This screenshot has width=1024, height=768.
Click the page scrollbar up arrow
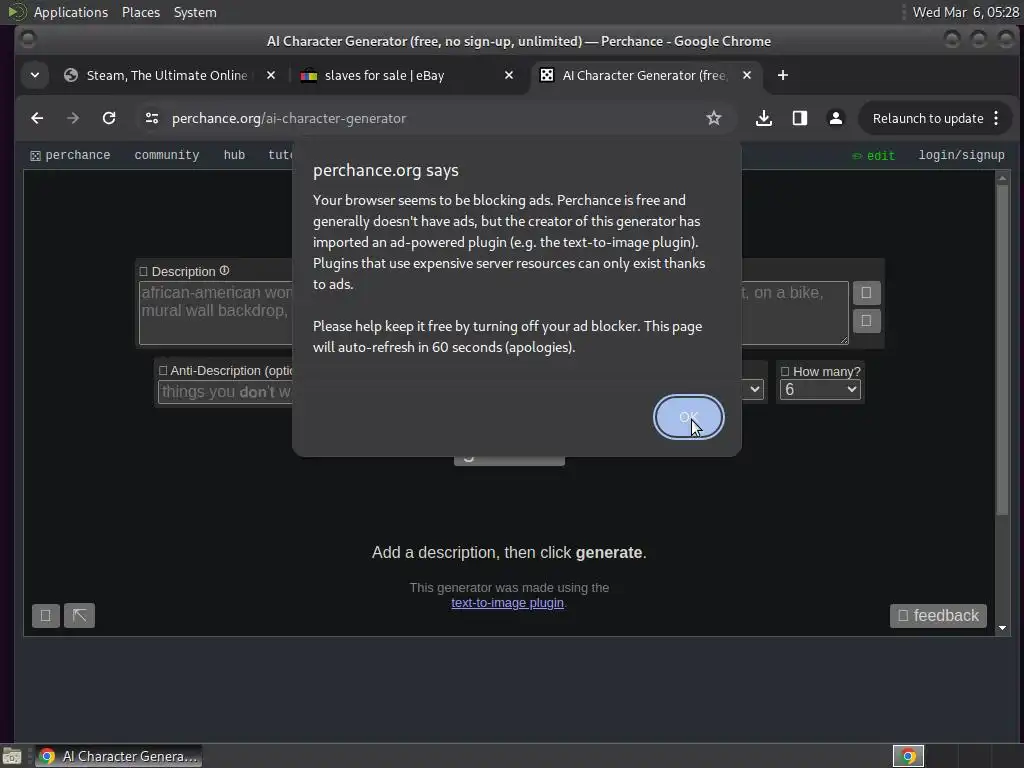coord(1002,178)
